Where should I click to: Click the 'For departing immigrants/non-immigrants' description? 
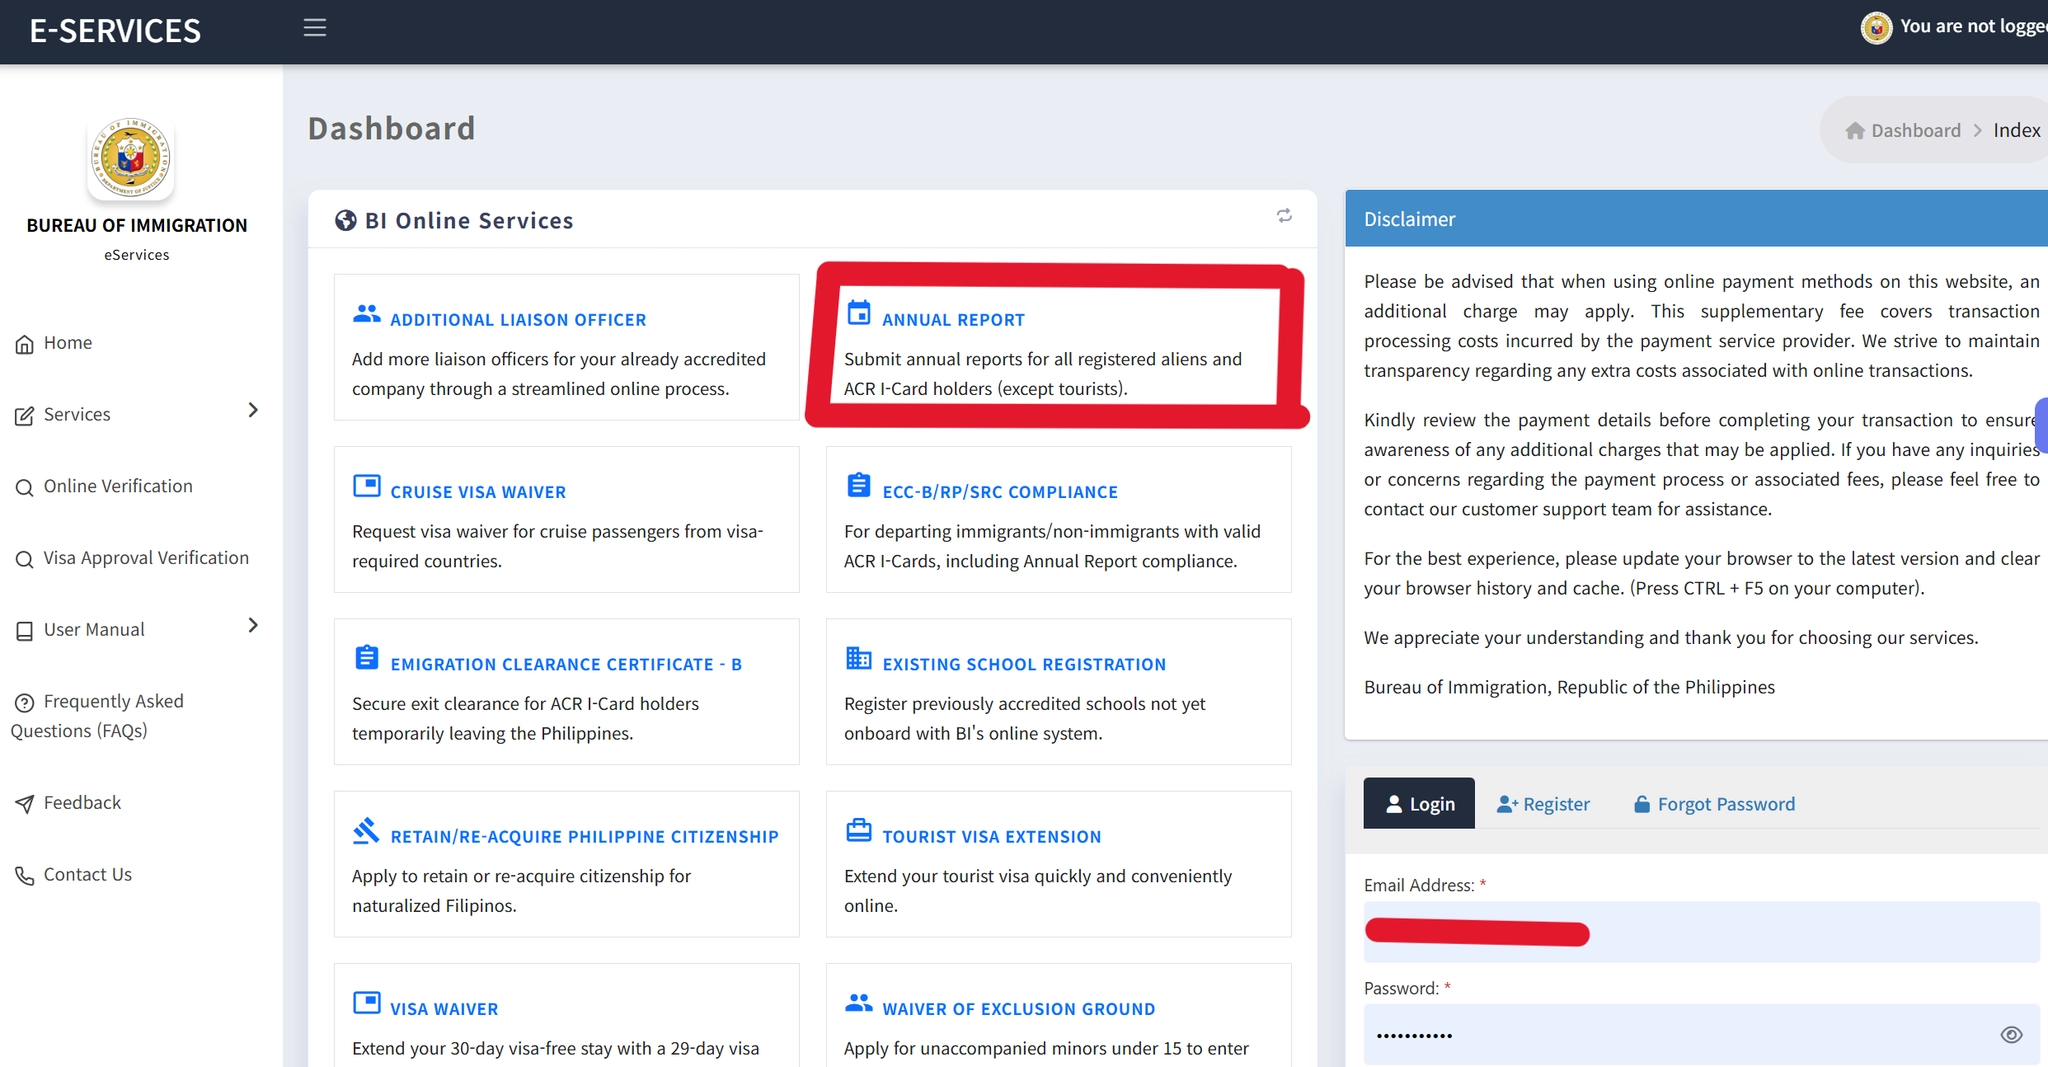[x=1052, y=546]
